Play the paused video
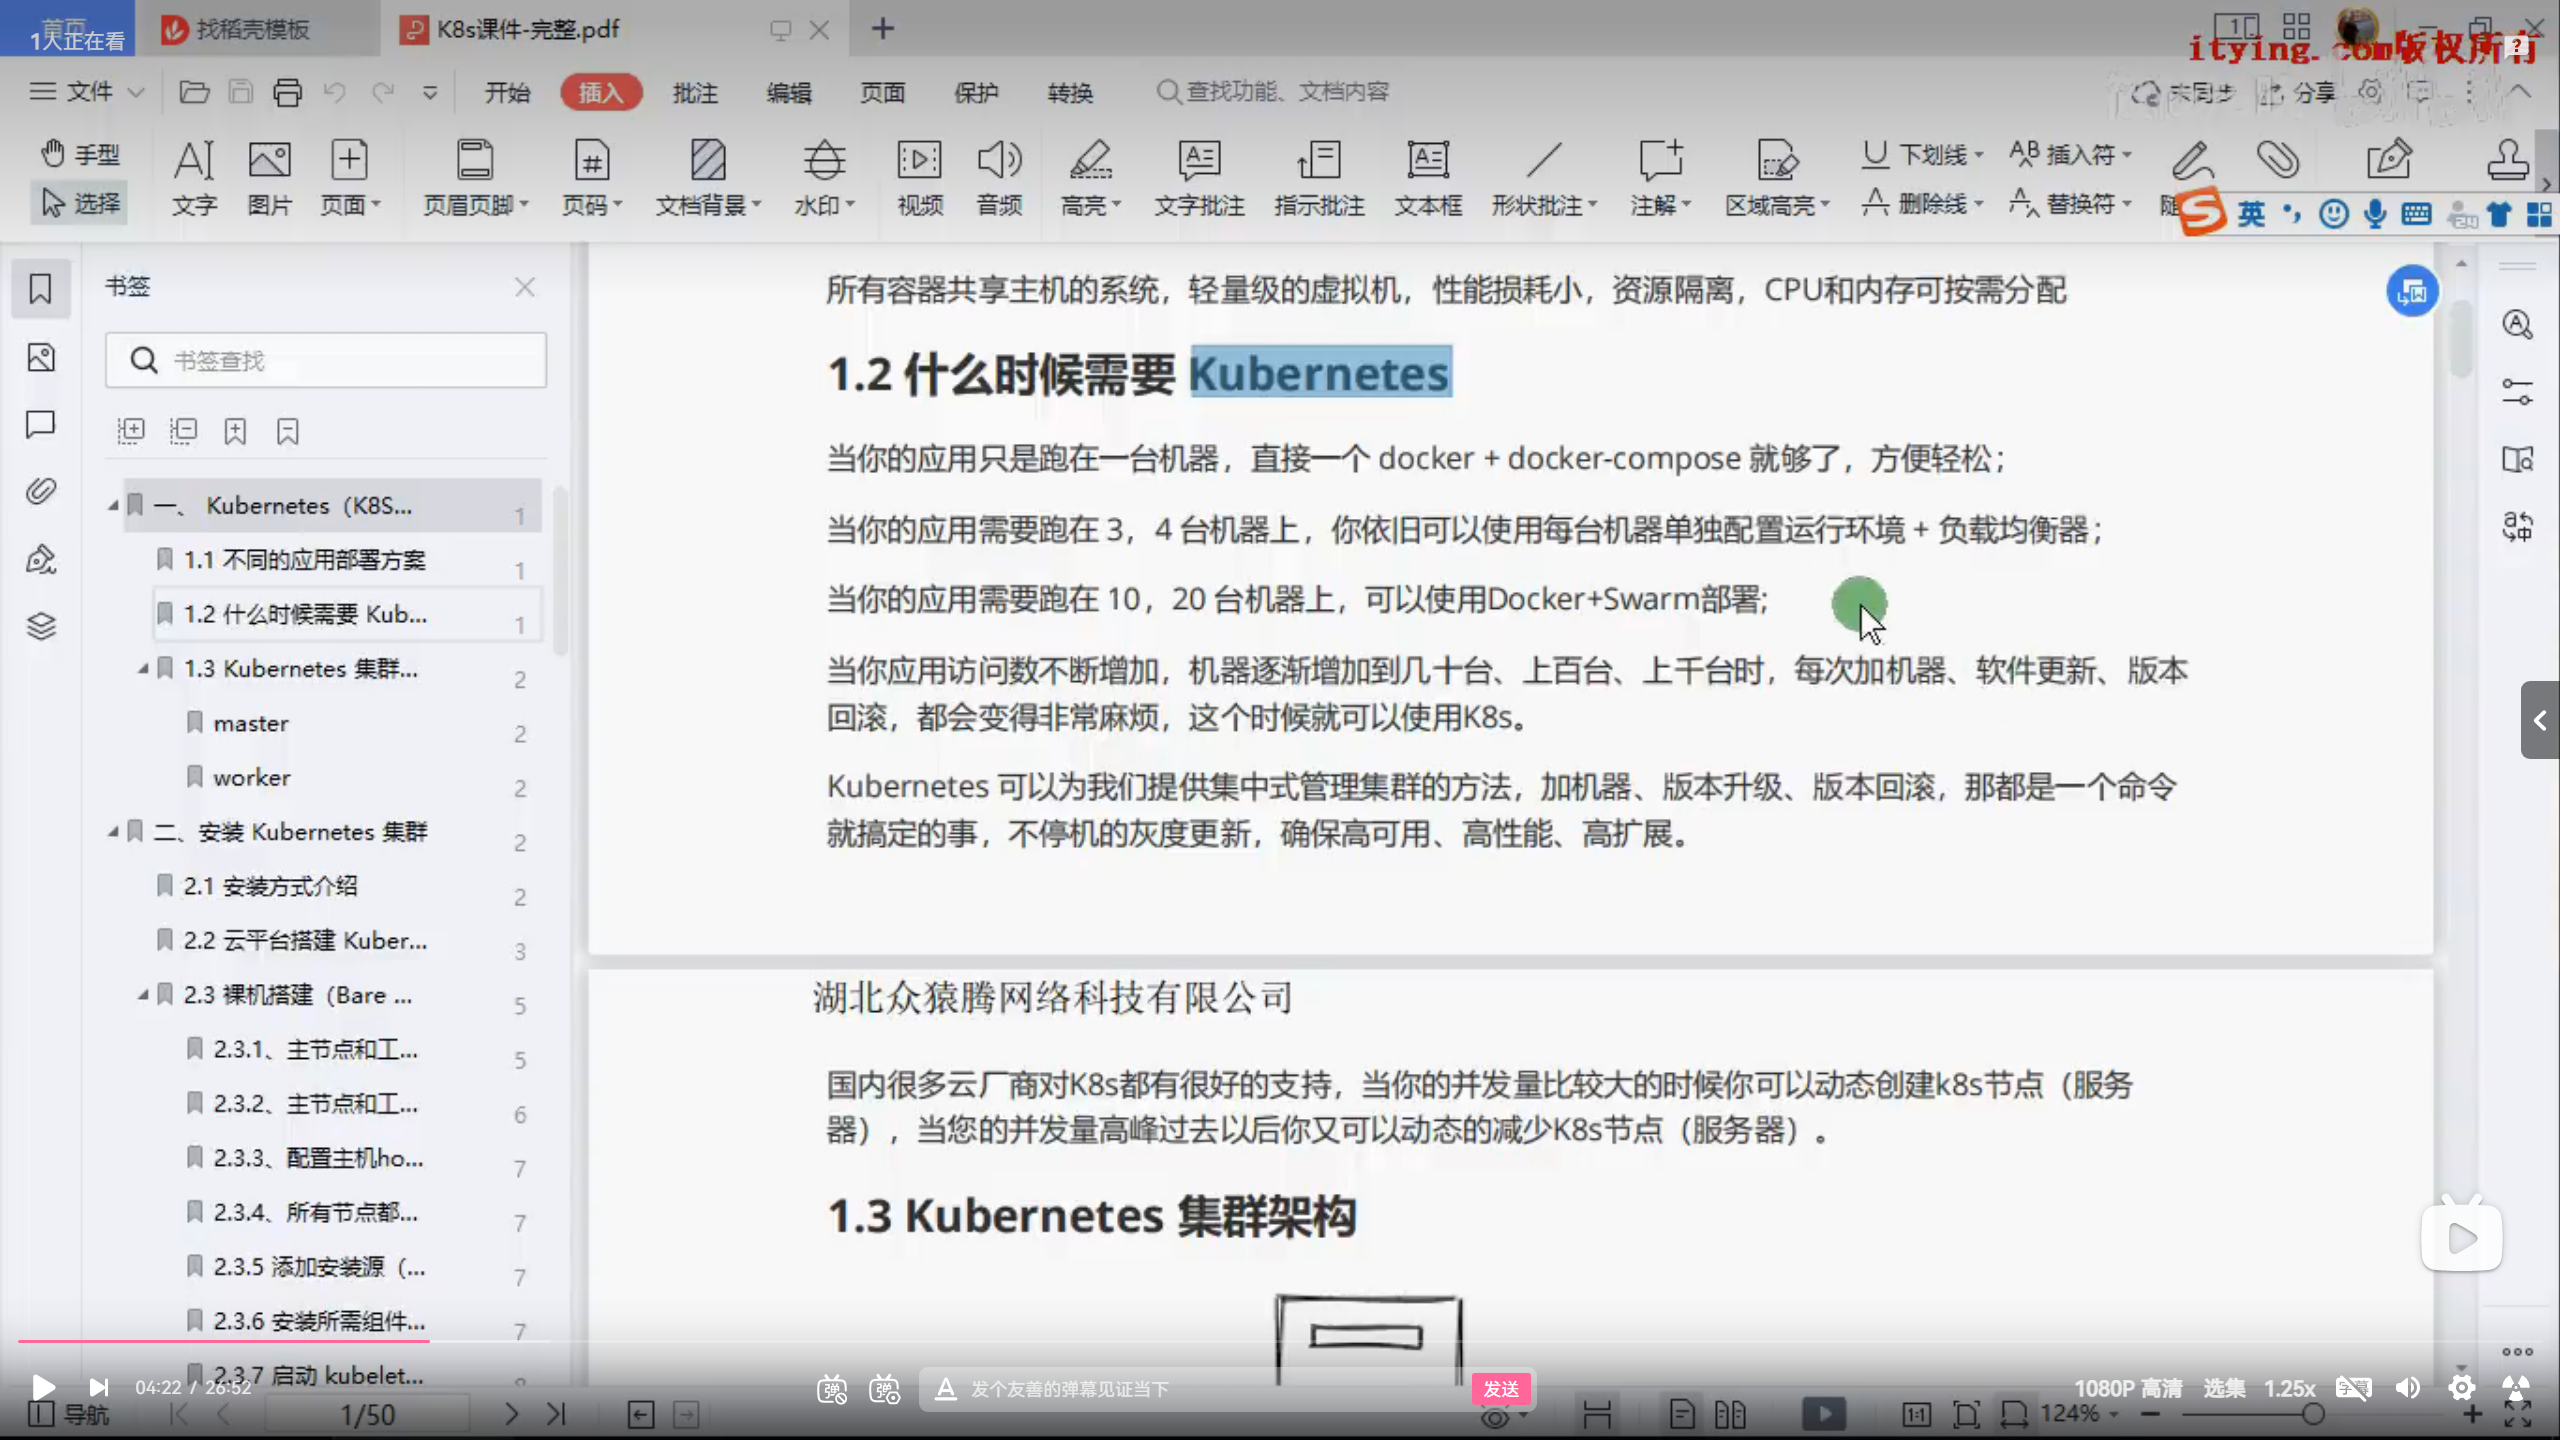Viewport: 2560px width, 1440px height. point(42,1388)
